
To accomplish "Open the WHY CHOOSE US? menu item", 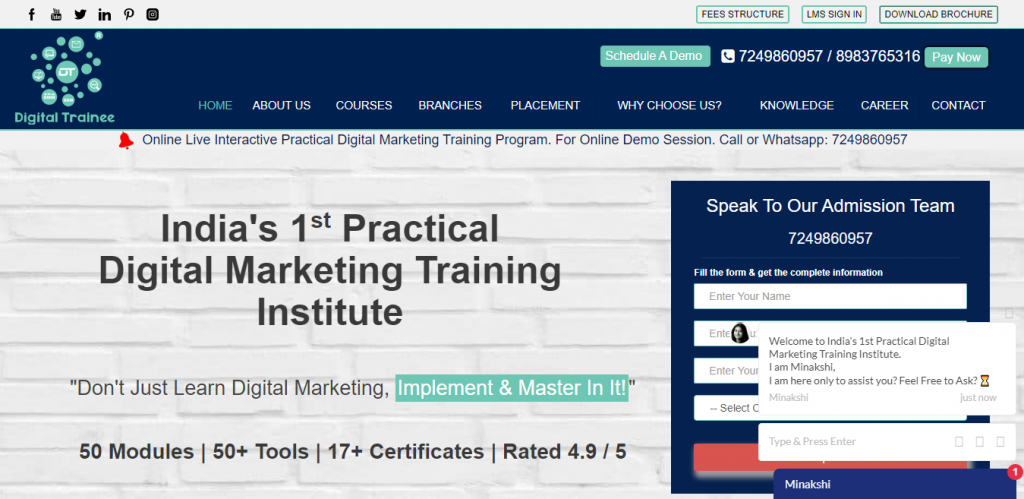I will [669, 105].
